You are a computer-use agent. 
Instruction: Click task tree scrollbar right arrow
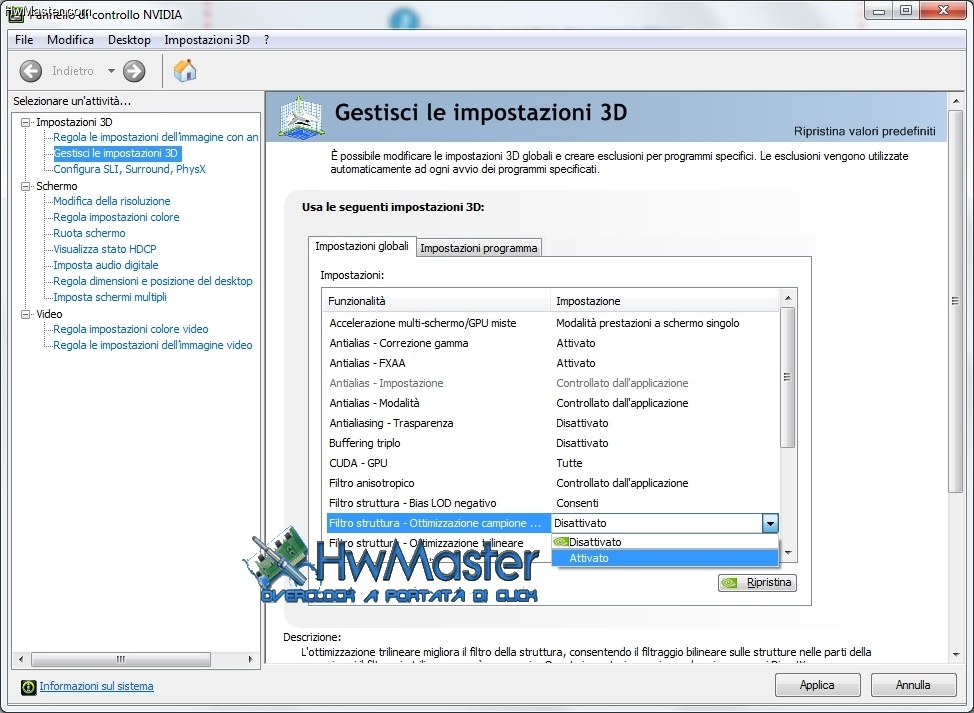[x=250, y=659]
